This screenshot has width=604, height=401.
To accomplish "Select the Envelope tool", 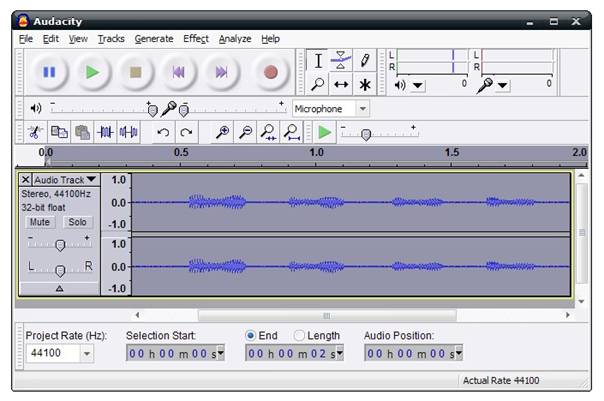I will click(x=341, y=60).
